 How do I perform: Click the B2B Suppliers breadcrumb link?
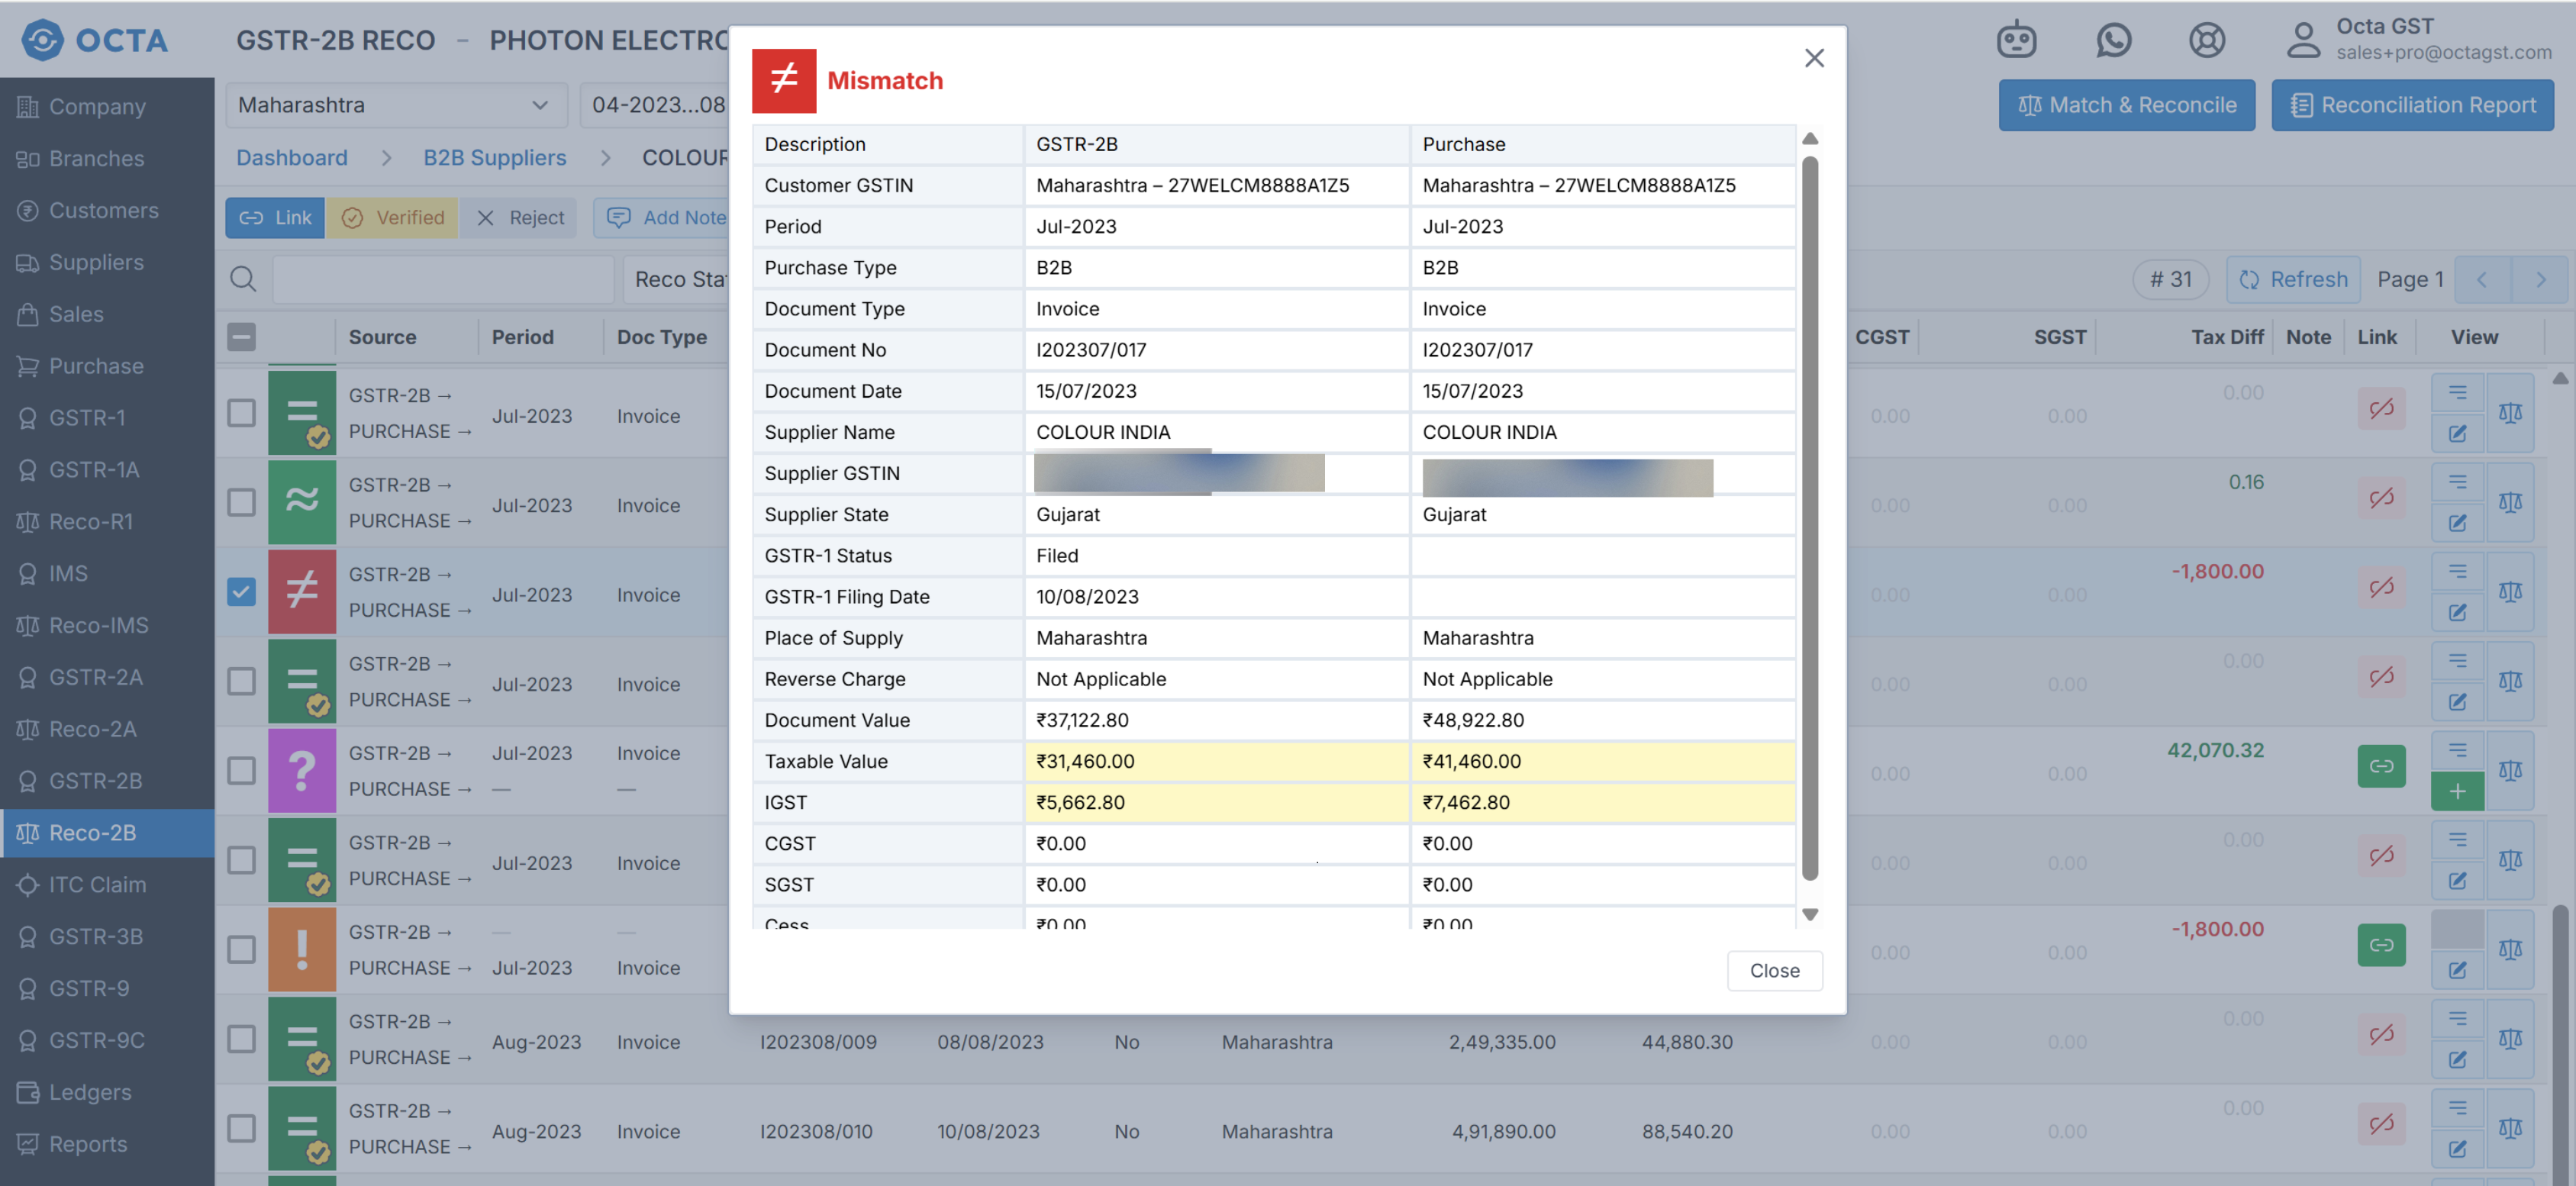pyautogui.click(x=494, y=158)
